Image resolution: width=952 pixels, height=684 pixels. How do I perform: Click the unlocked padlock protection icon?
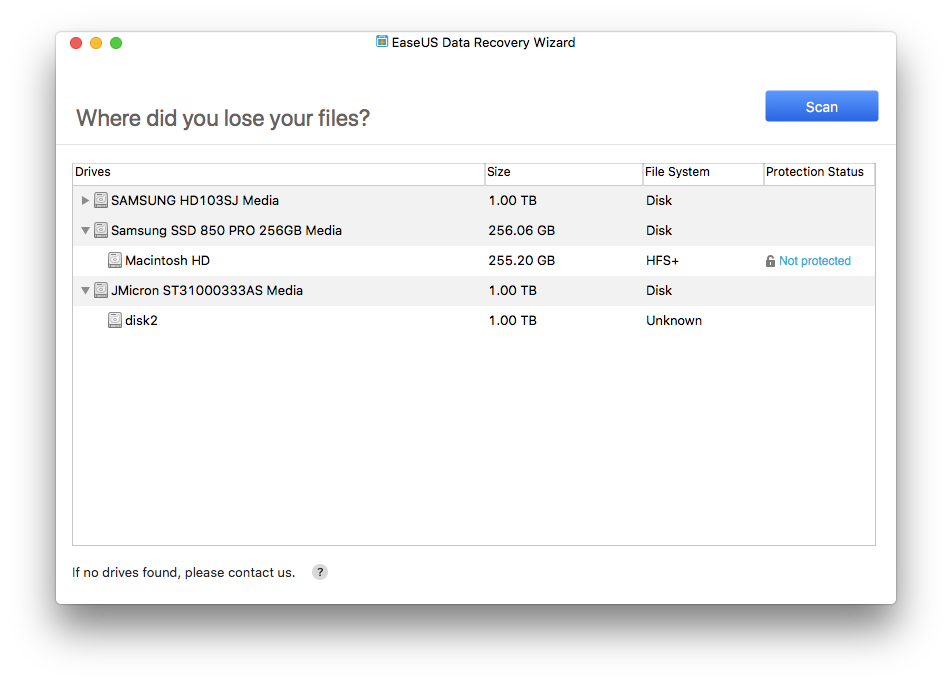pyautogui.click(x=770, y=261)
